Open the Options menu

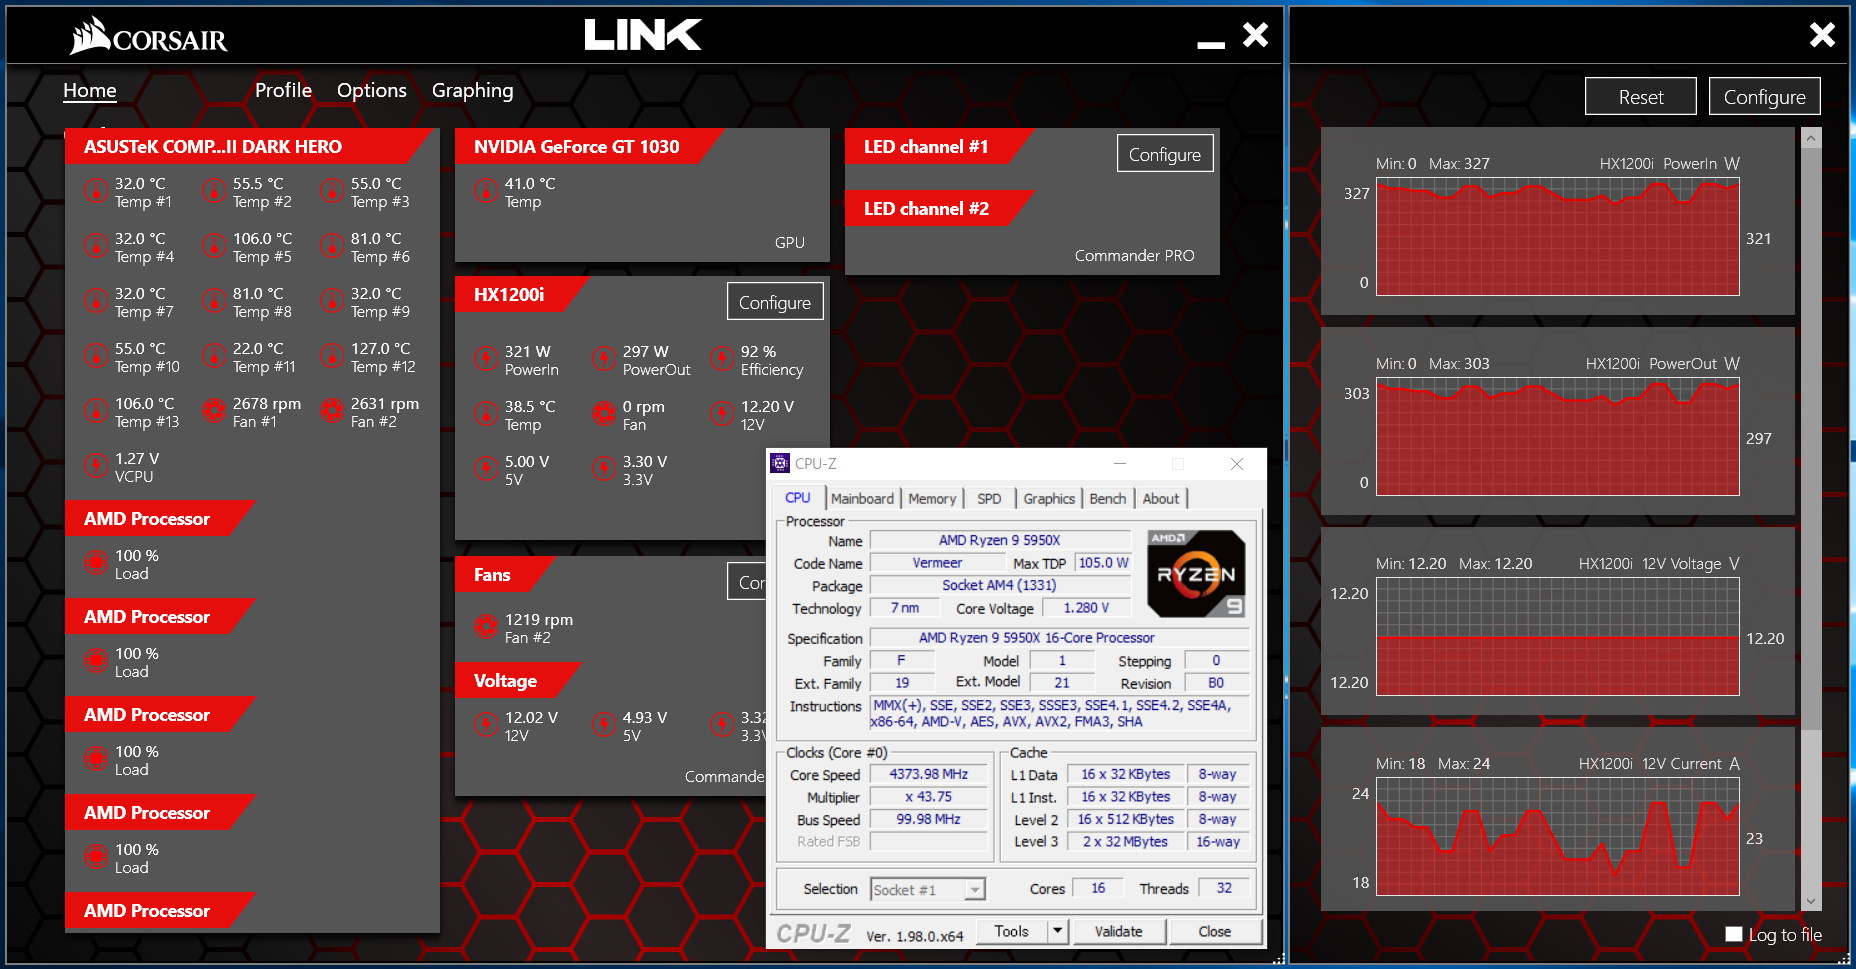pyautogui.click(x=372, y=90)
